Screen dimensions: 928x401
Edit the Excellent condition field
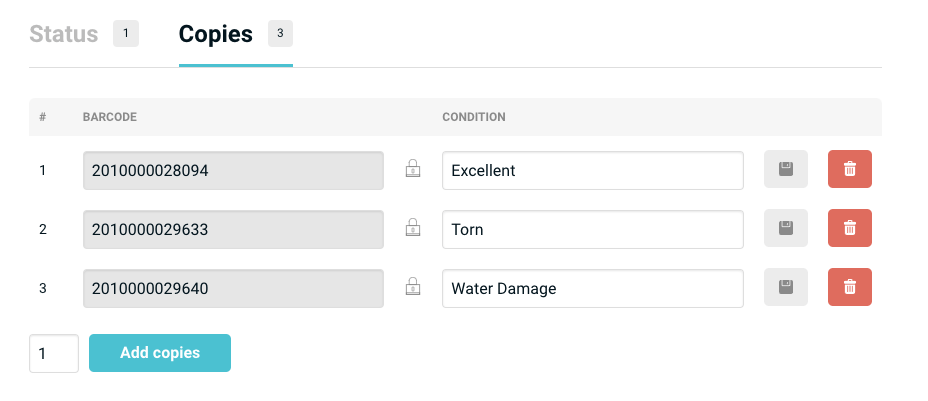tap(592, 170)
